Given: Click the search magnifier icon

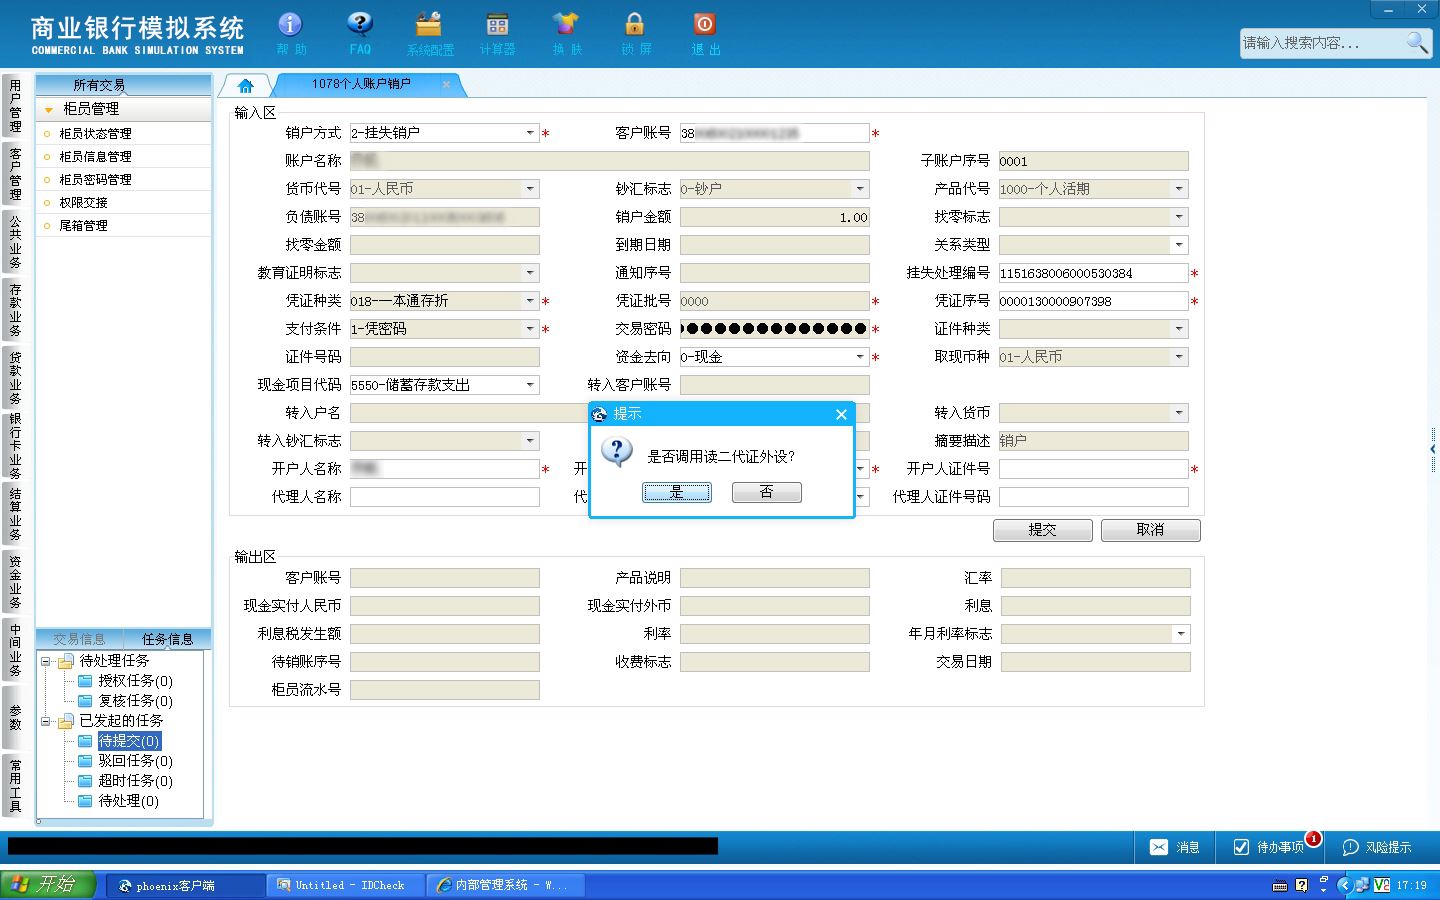Looking at the screenshot, I should 1417,42.
